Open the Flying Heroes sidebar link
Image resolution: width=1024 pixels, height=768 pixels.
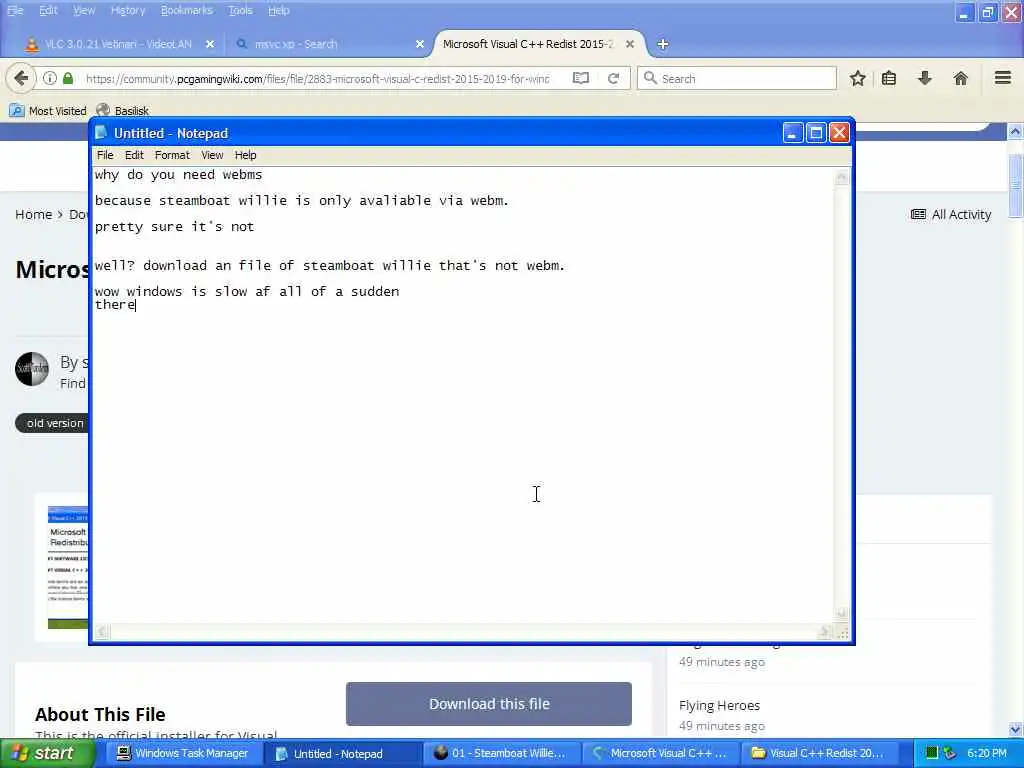pyautogui.click(x=719, y=705)
